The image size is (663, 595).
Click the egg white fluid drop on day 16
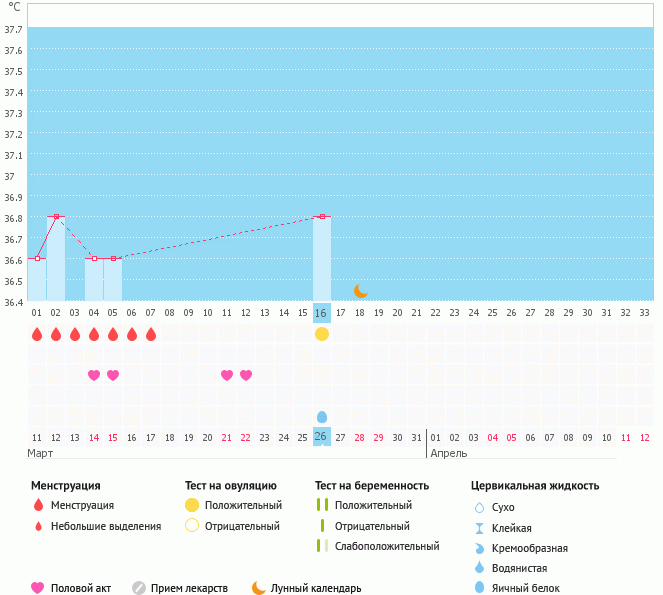[322, 416]
